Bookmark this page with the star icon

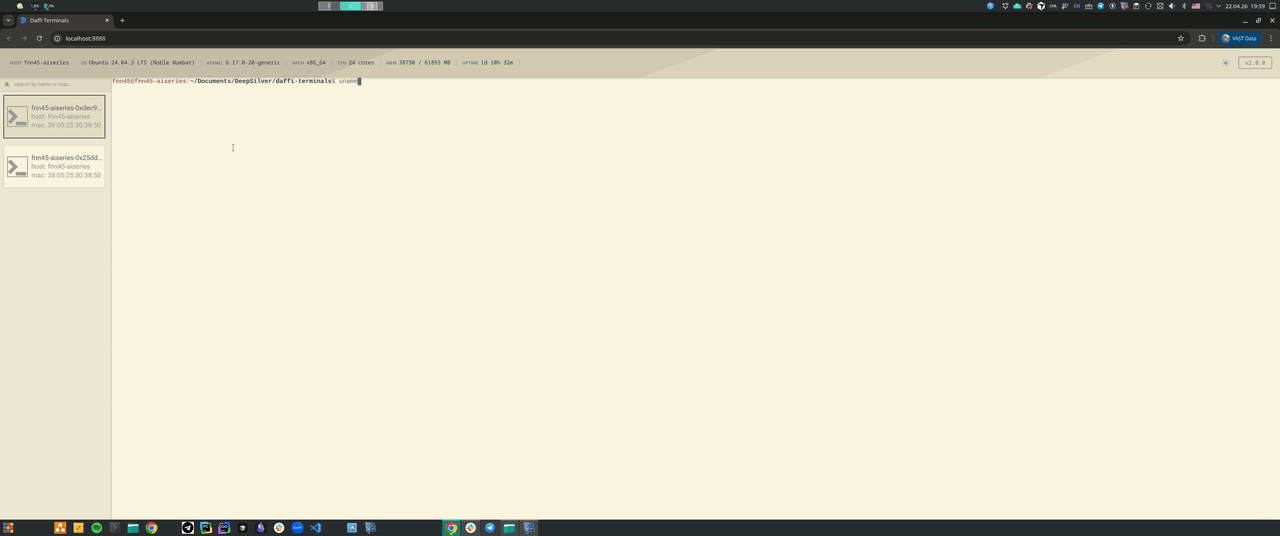1181,38
